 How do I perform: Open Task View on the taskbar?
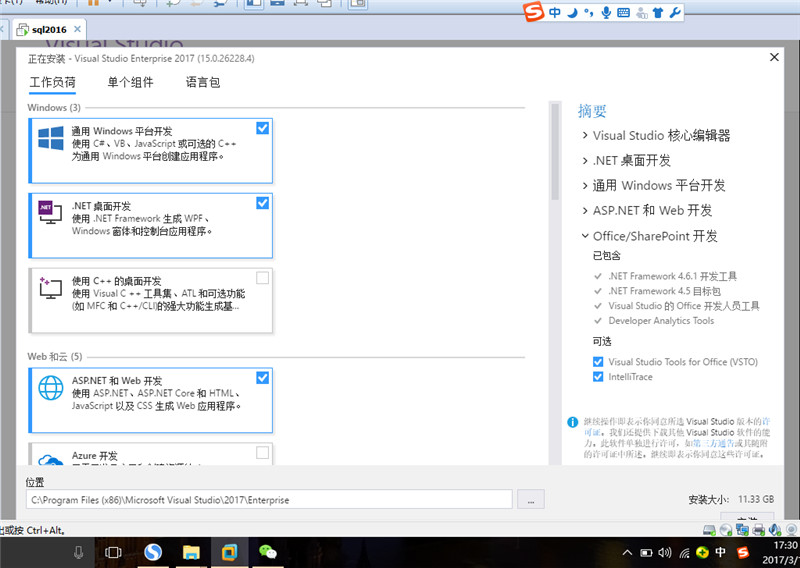(113, 552)
